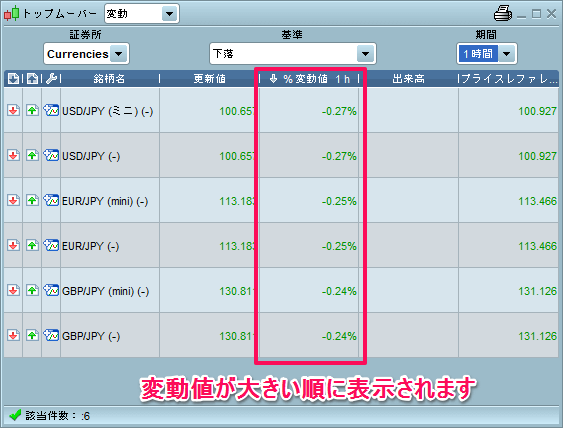Click the wrench column header icon

point(51,78)
